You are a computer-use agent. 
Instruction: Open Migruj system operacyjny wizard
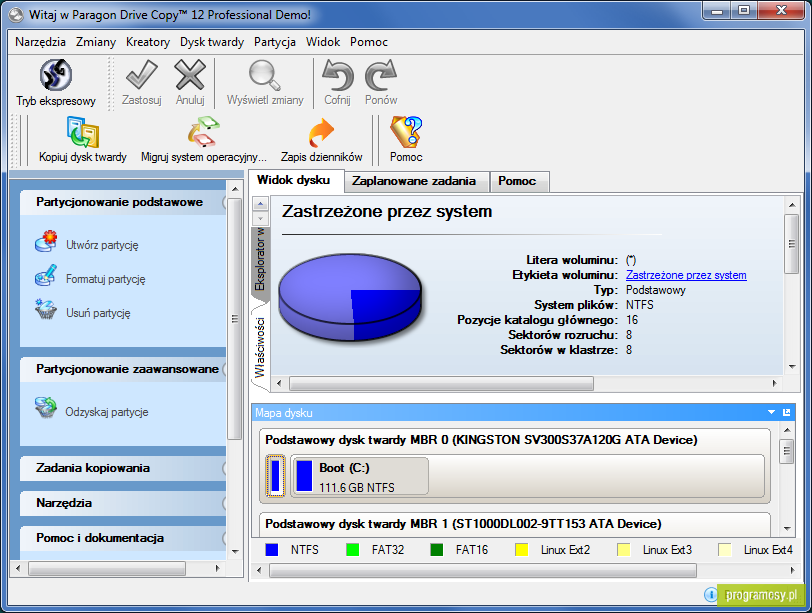point(204,140)
